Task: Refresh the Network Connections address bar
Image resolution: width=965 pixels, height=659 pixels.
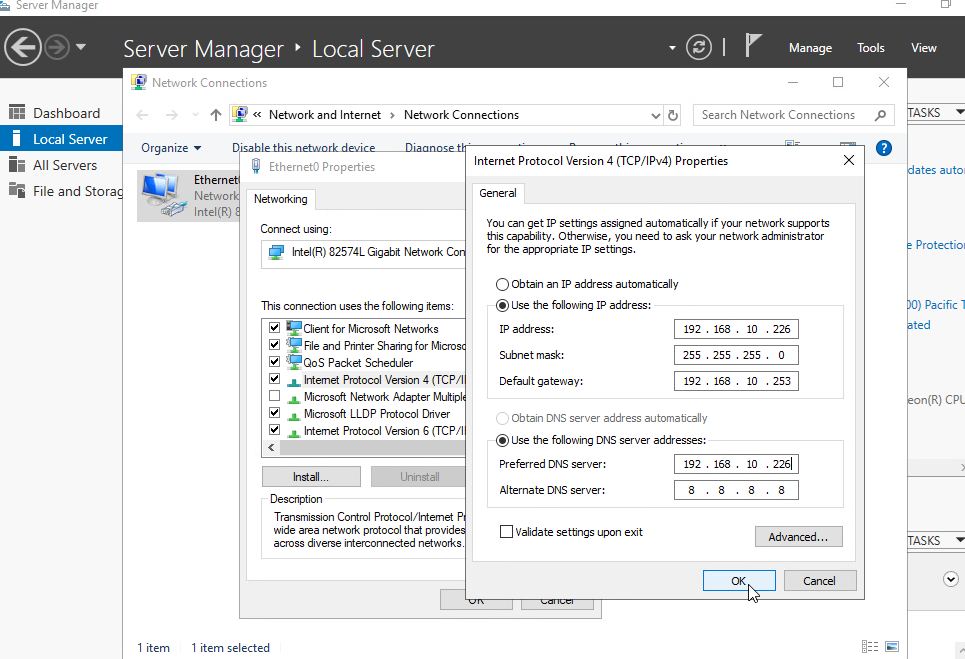Action: coord(673,115)
